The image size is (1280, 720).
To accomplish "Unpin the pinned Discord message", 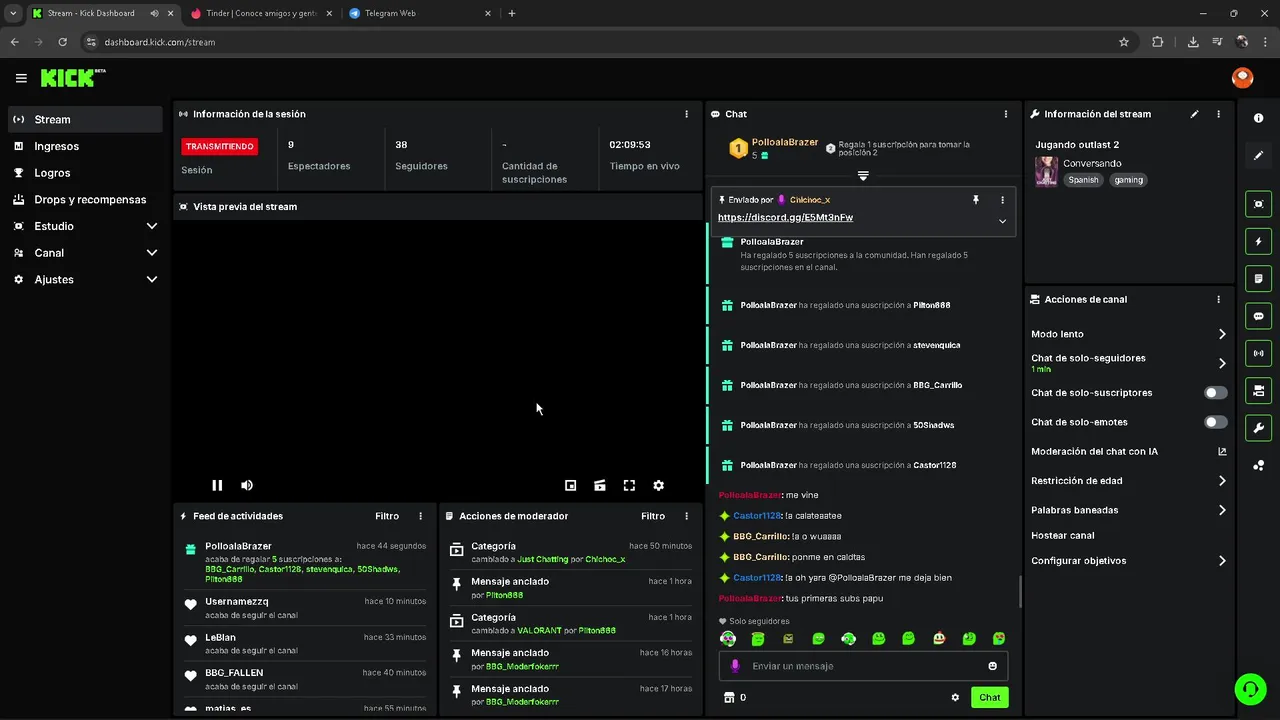I will pyautogui.click(x=976, y=200).
